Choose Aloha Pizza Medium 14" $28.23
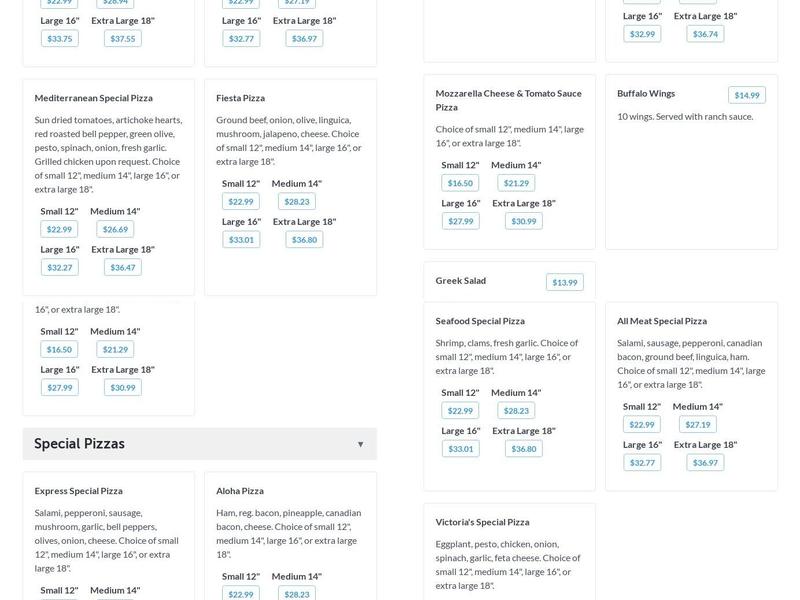Viewport: 800px width, 600px height. pyautogui.click(x=297, y=594)
